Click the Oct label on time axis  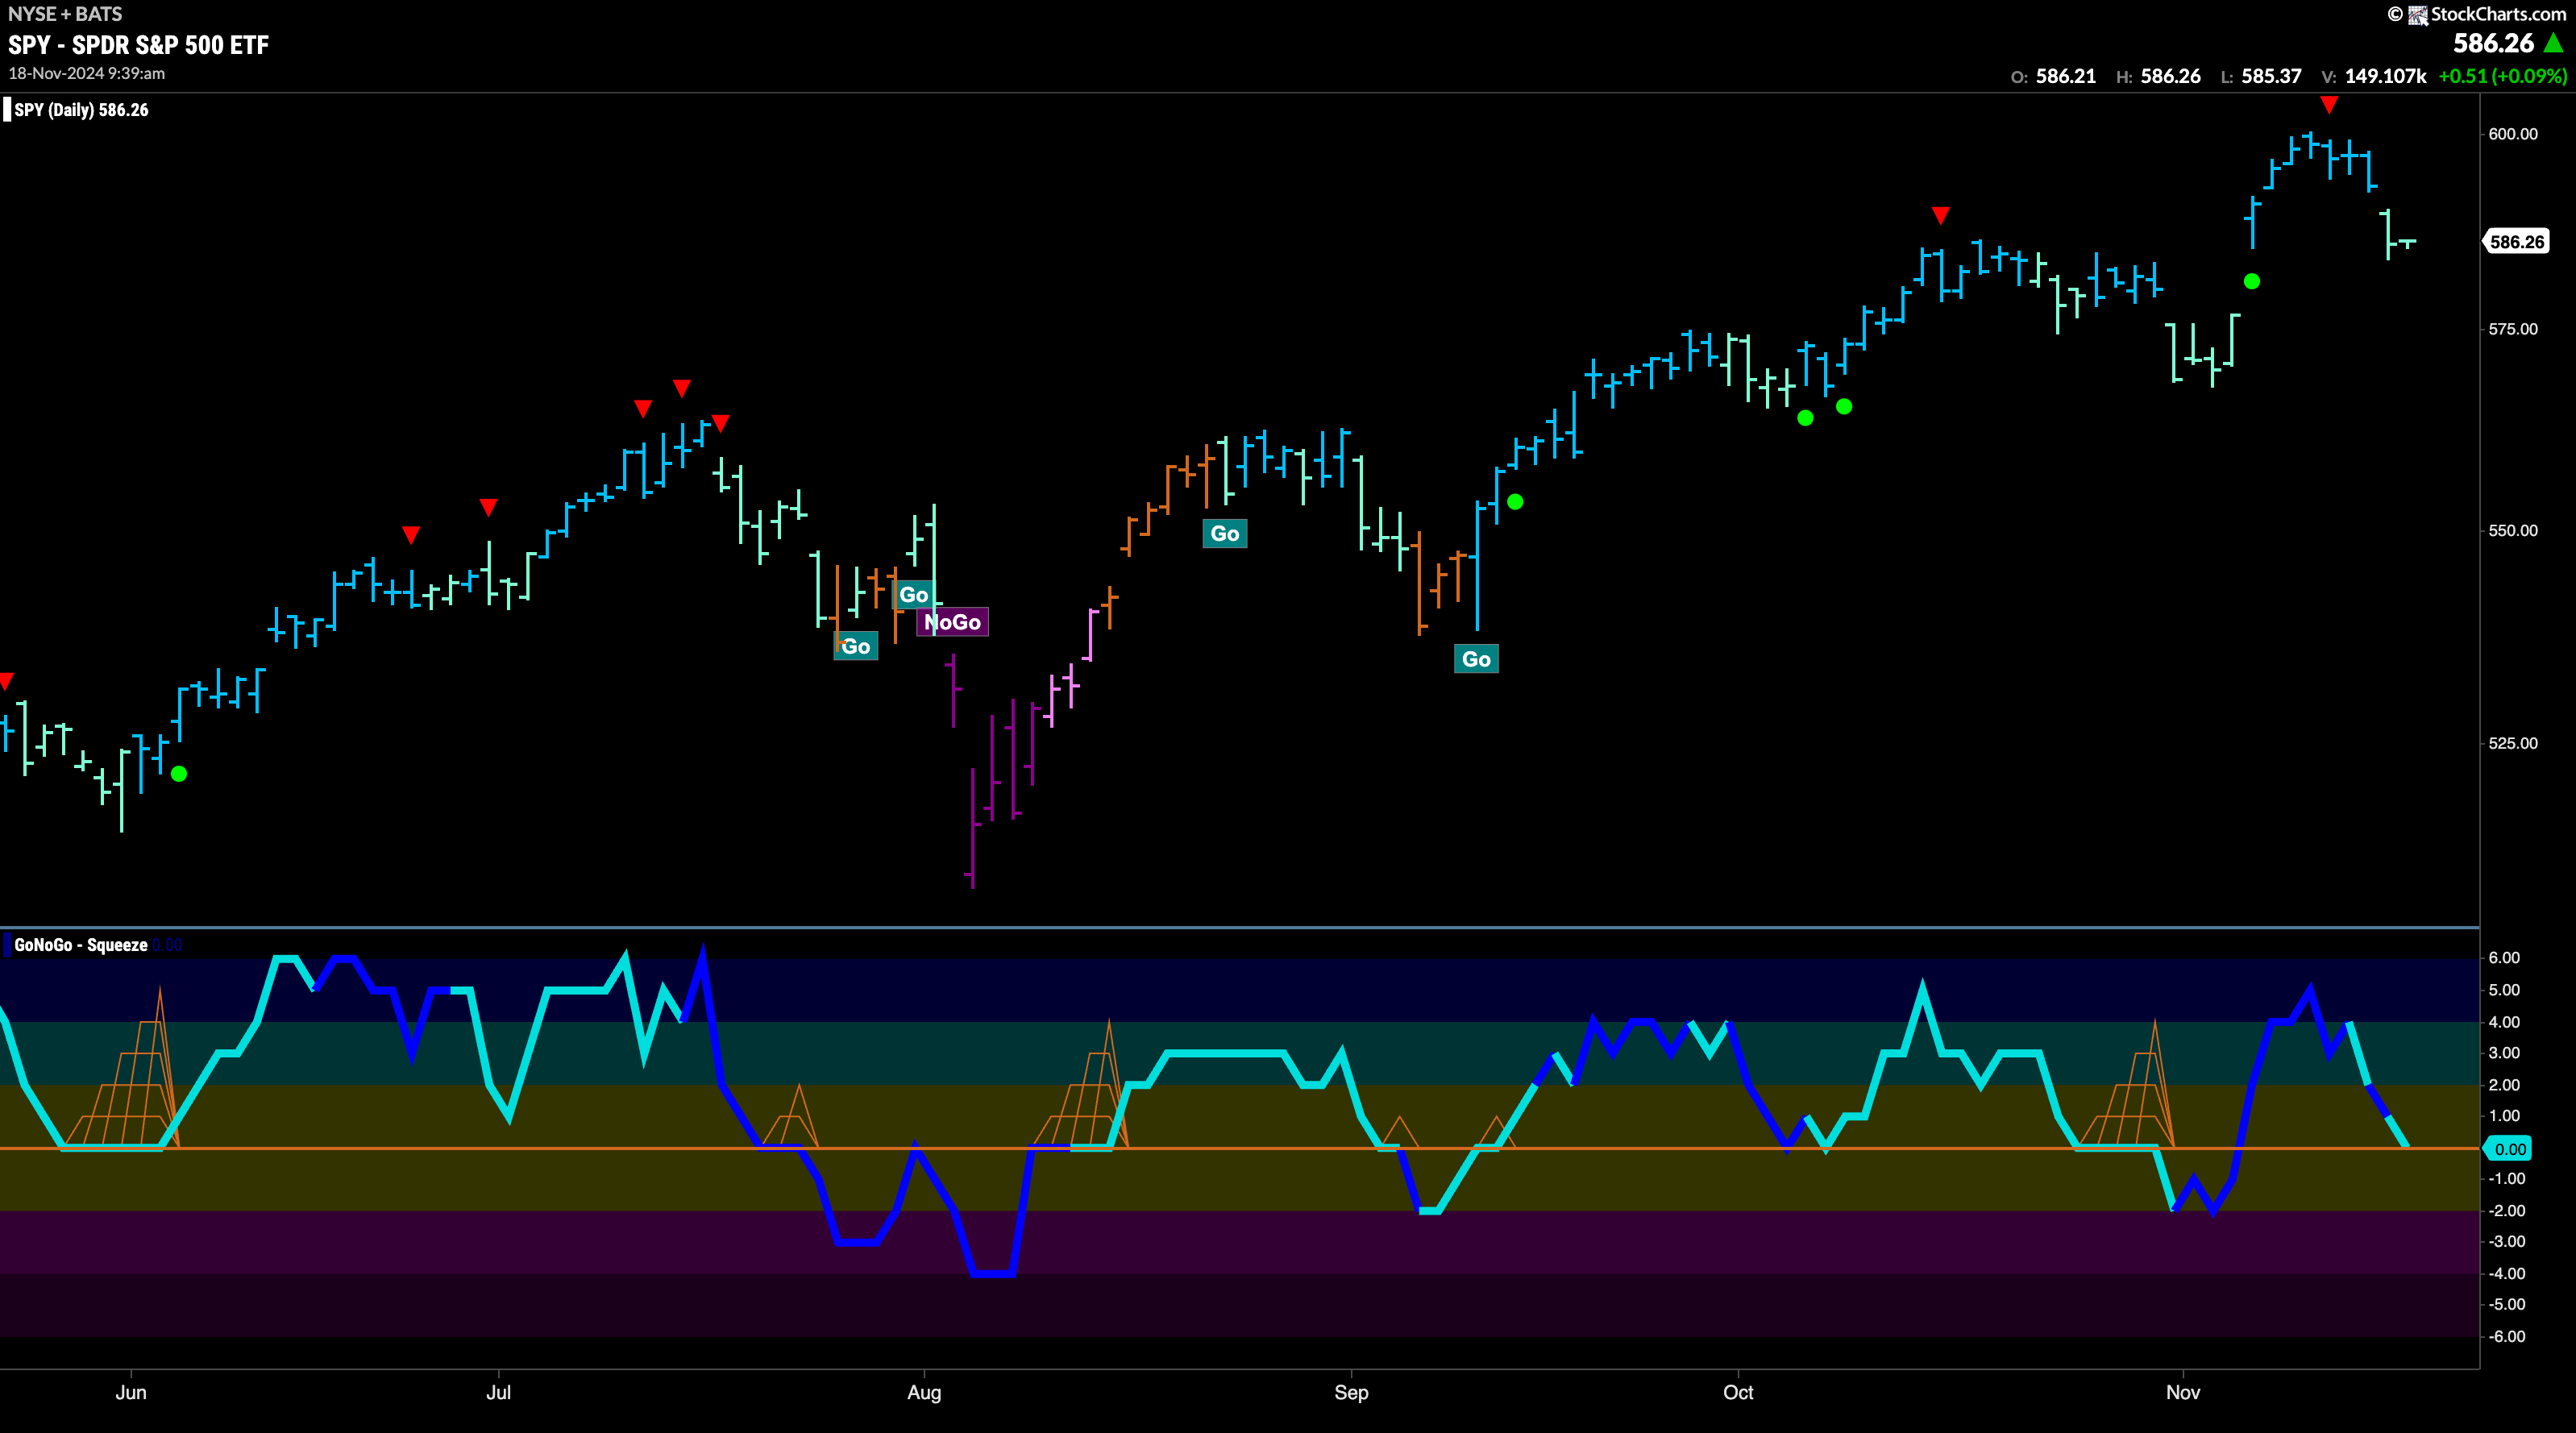point(1738,1393)
